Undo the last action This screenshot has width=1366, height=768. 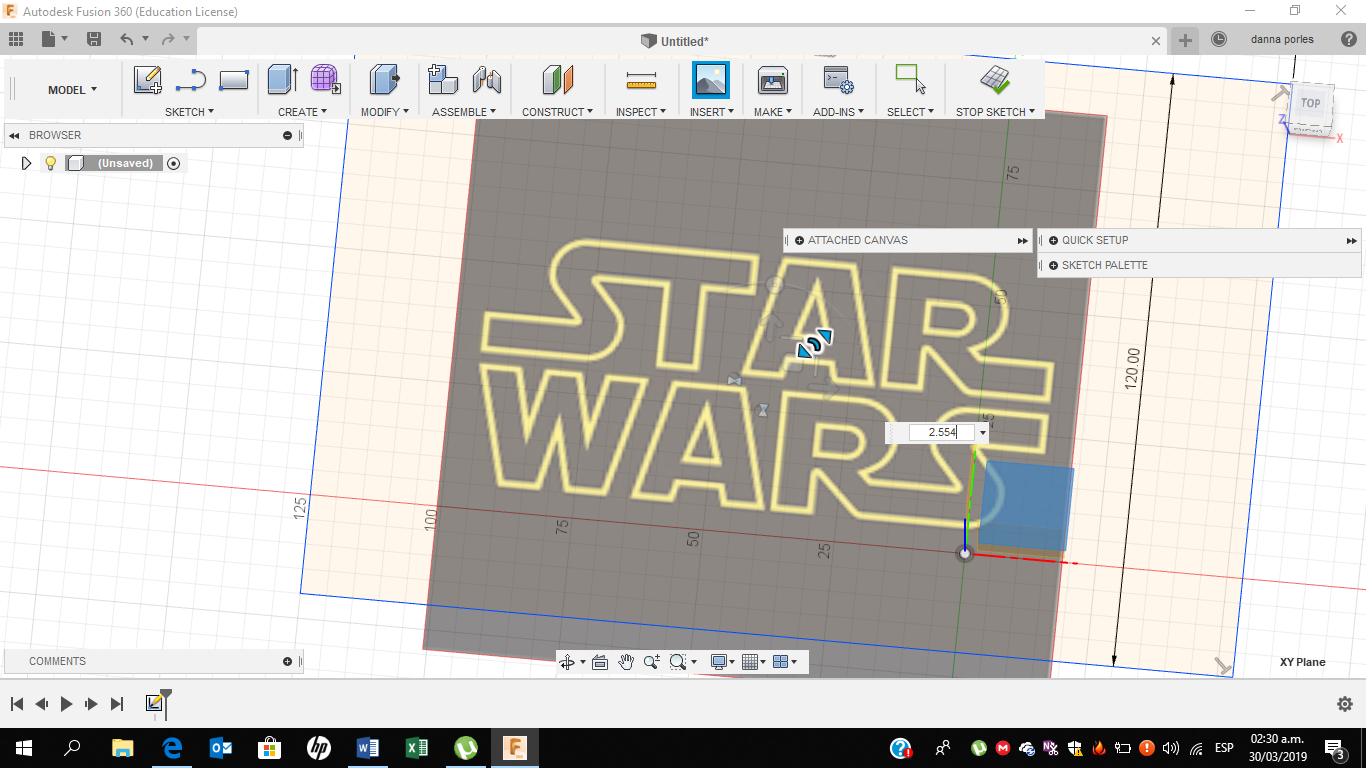(126, 39)
